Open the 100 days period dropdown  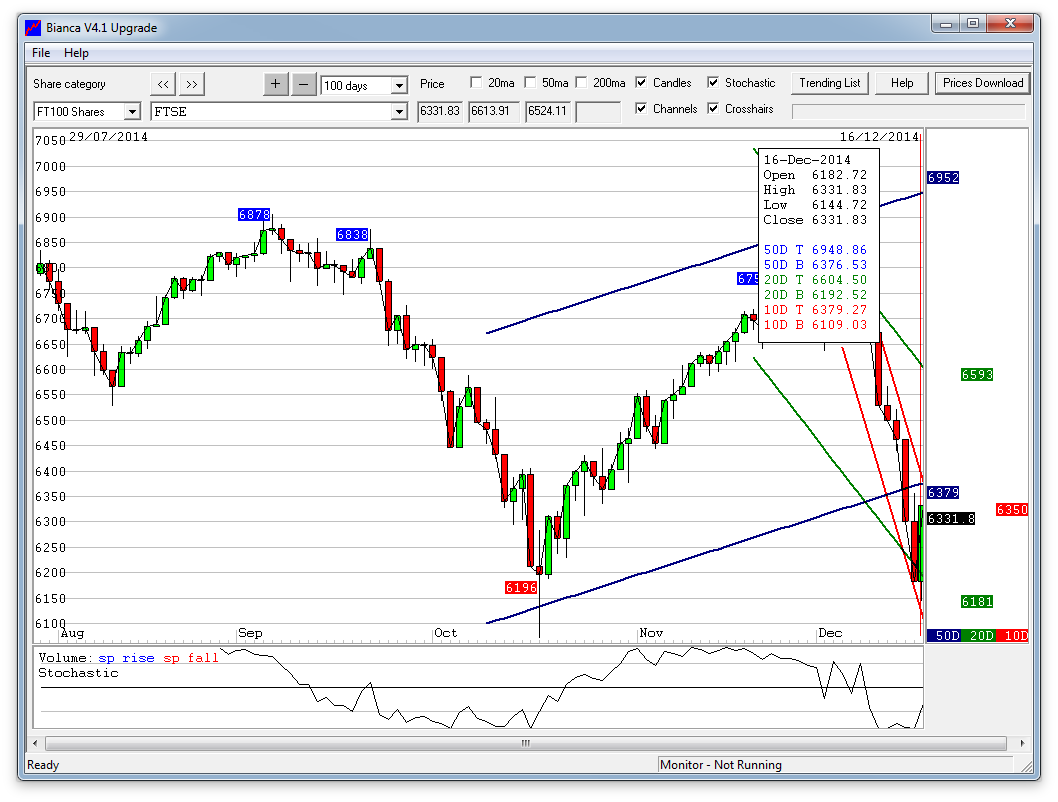click(399, 86)
